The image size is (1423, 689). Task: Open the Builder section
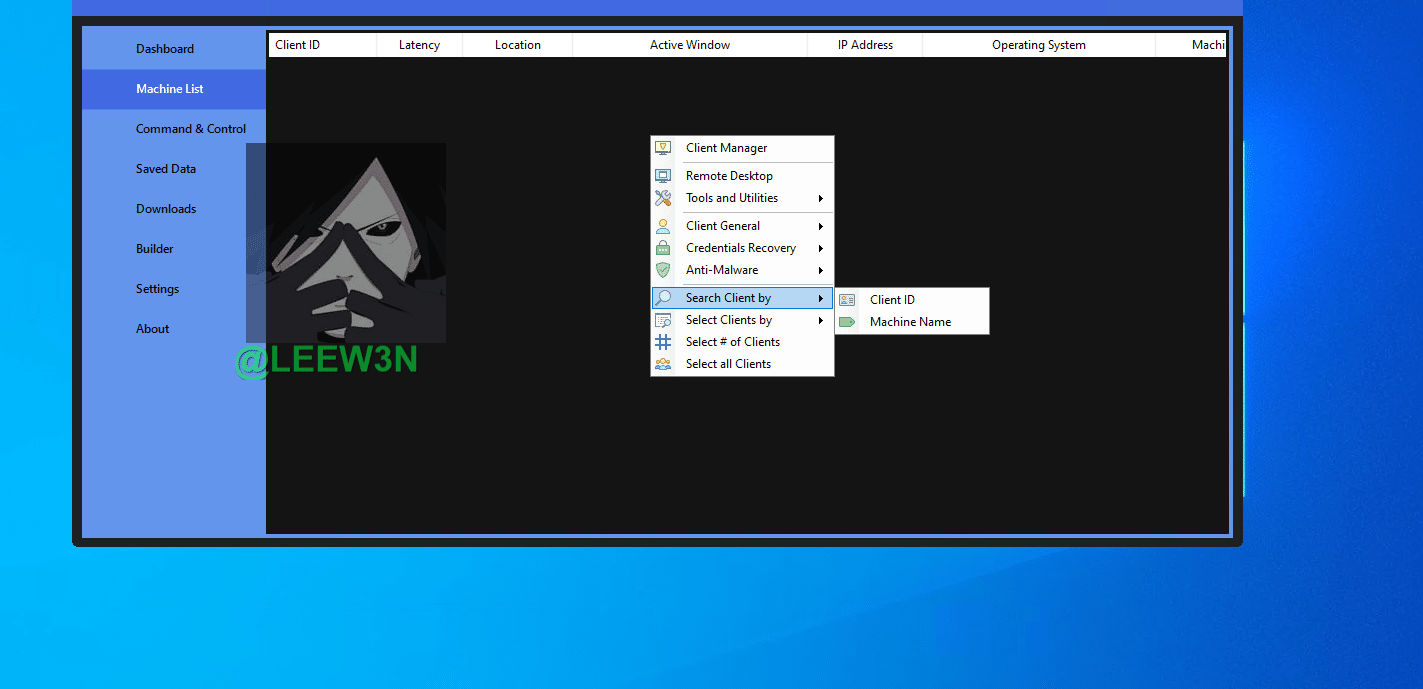click(x=155, y=249)
